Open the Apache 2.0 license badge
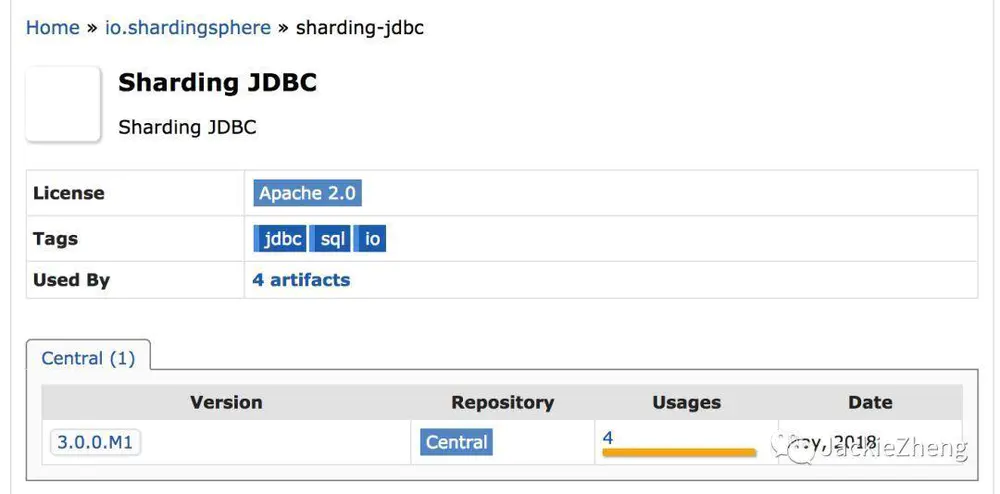Image resolution: width=1000 pixels, height=494 pixels. pyautogui.click(x=307, y=193)
